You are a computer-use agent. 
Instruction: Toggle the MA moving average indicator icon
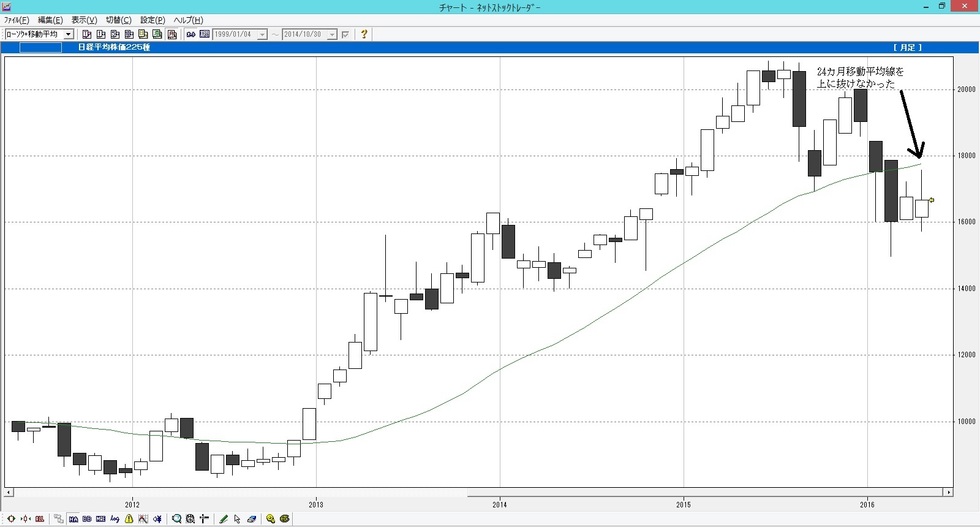[x=73, y=519]
